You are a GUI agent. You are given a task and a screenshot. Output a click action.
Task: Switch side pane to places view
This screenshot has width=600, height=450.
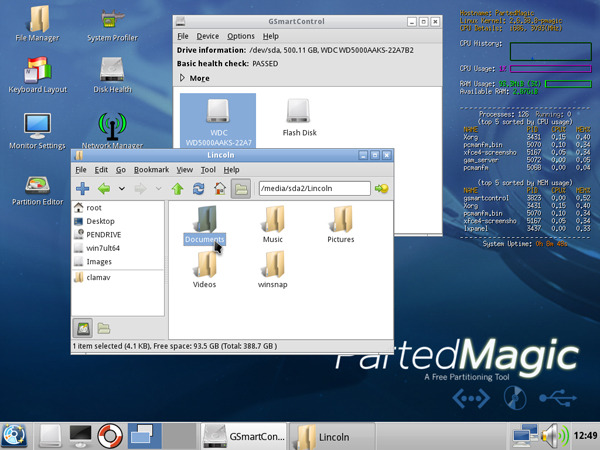(83, 327)
